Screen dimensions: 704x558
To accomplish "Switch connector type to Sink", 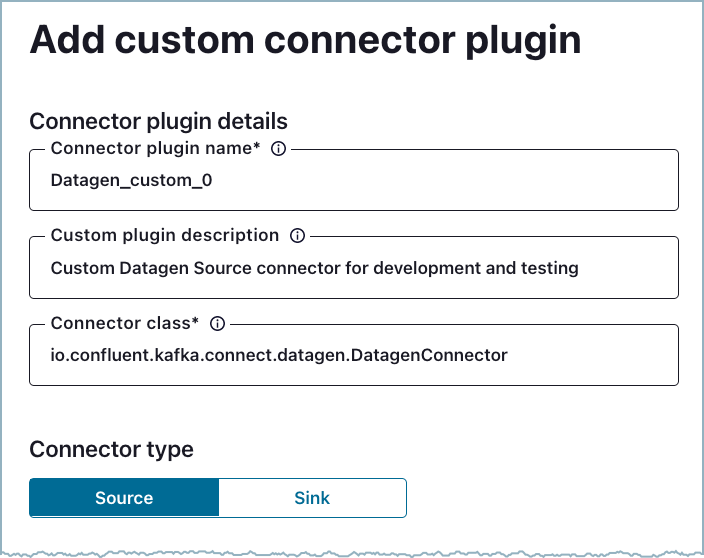I will click(x=312, y=498).
